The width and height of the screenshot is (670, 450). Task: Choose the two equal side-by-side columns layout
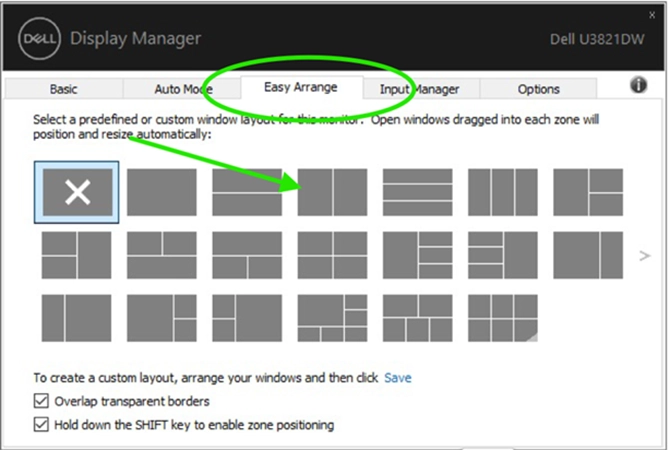pos(332,192)
